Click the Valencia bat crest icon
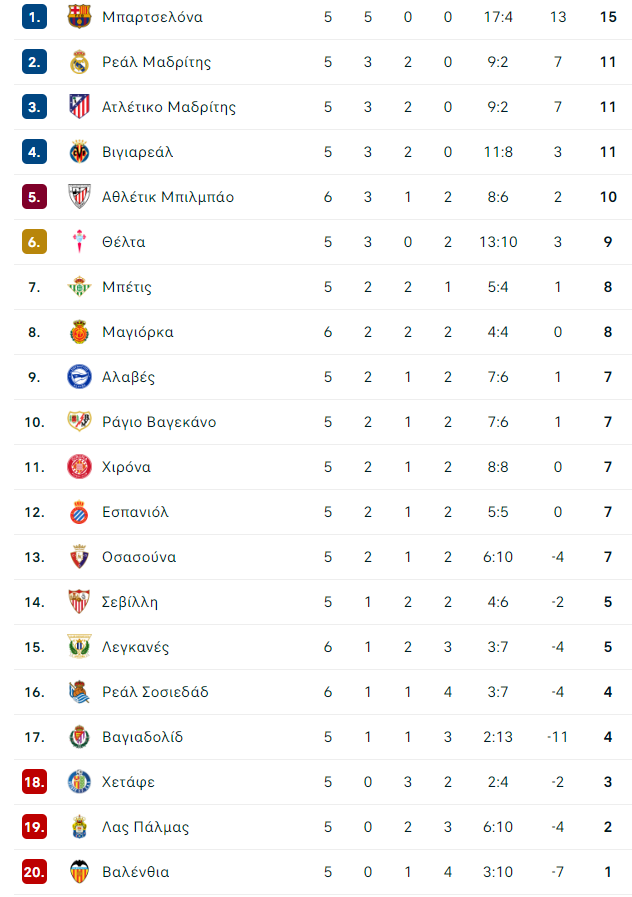This screenshot has height=897, width=632. coord(79,872)
